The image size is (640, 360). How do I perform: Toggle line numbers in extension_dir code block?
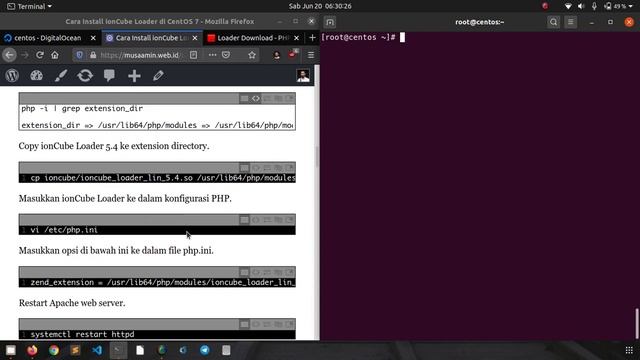point(244,98)
